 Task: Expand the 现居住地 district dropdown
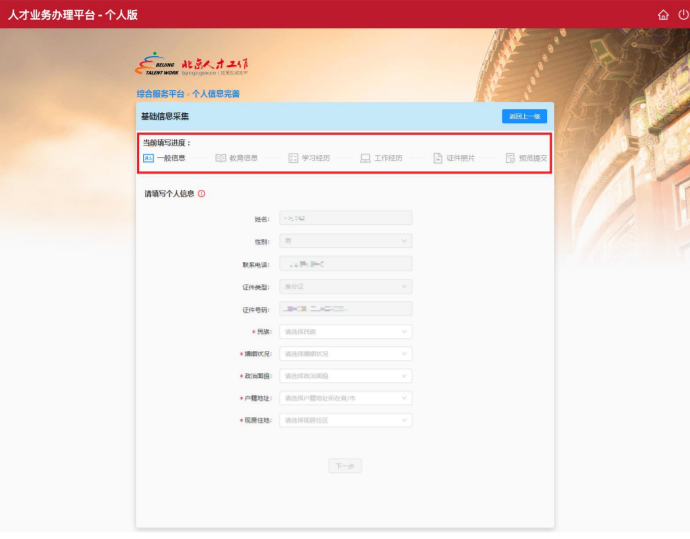tap(345, 420)
